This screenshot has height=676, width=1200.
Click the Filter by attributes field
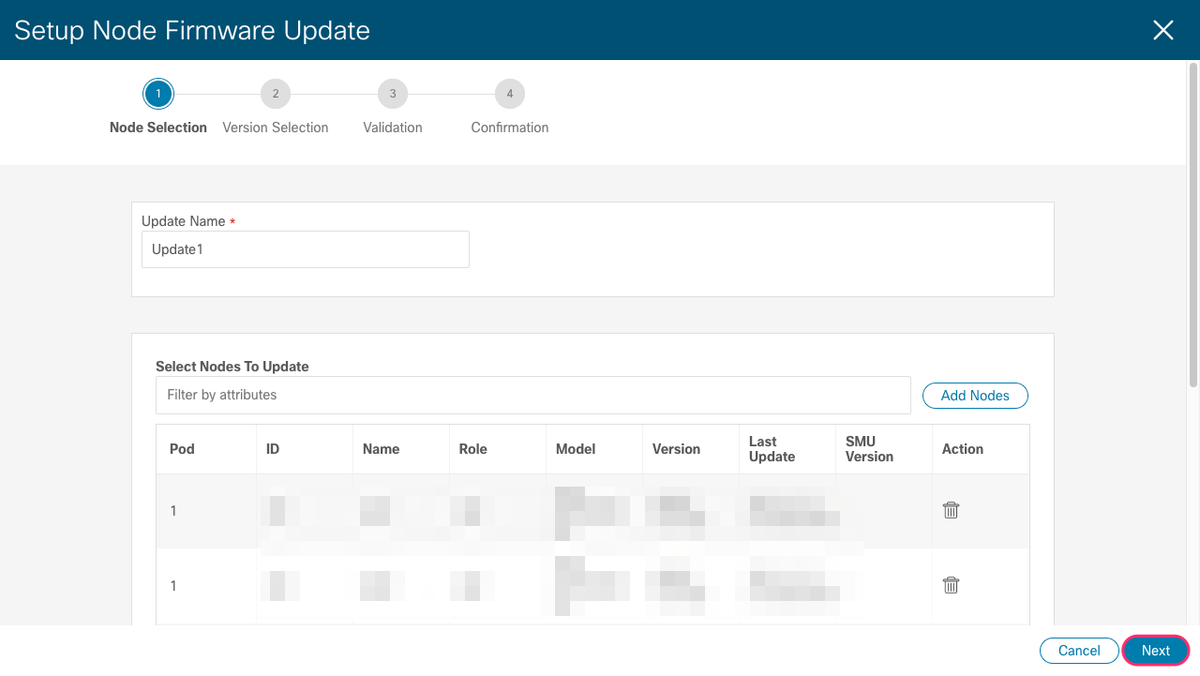533,395
